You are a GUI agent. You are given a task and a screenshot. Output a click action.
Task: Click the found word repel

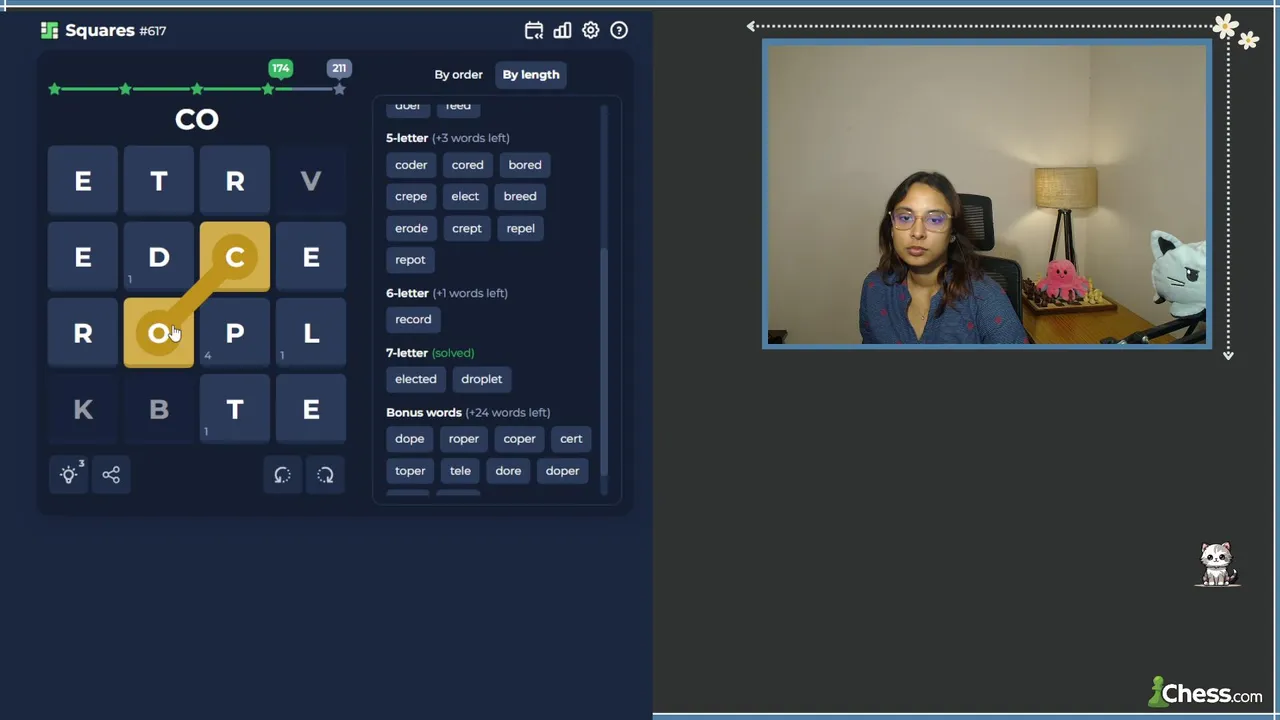(x=521, y=228)
